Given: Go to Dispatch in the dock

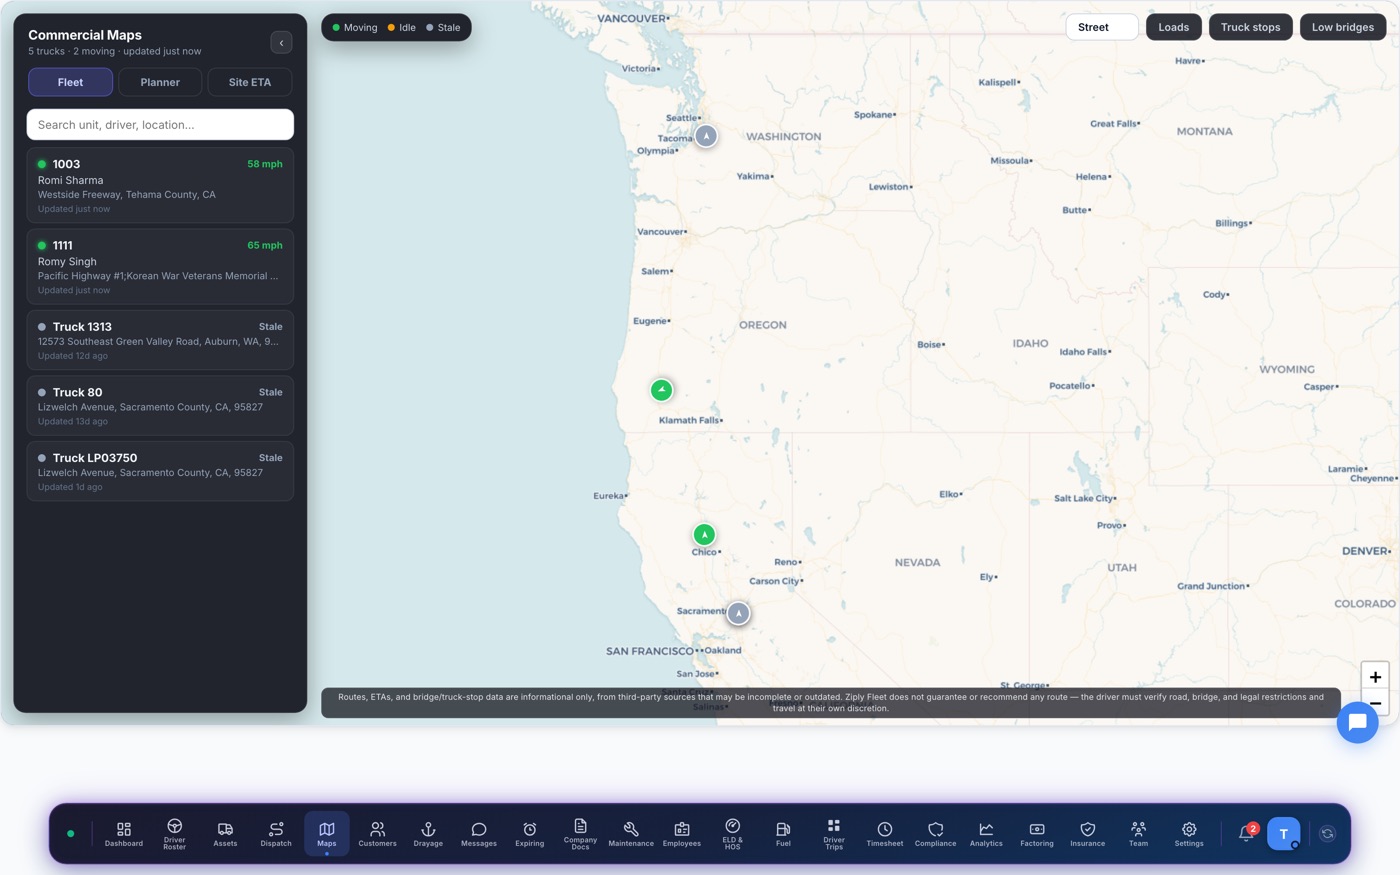Looking at the screenshot, I should 276,834.
